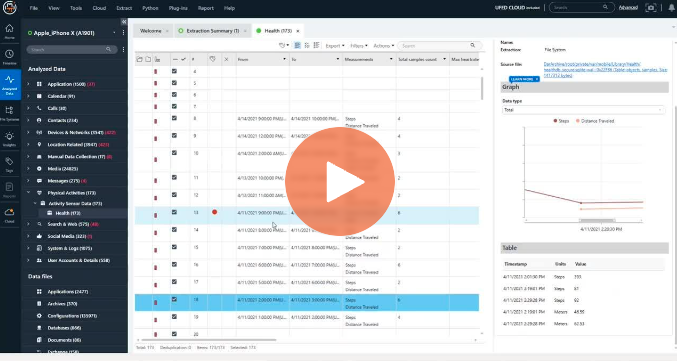
Task: Toggle checkbox for row 13
Action: tap(174, 212)
